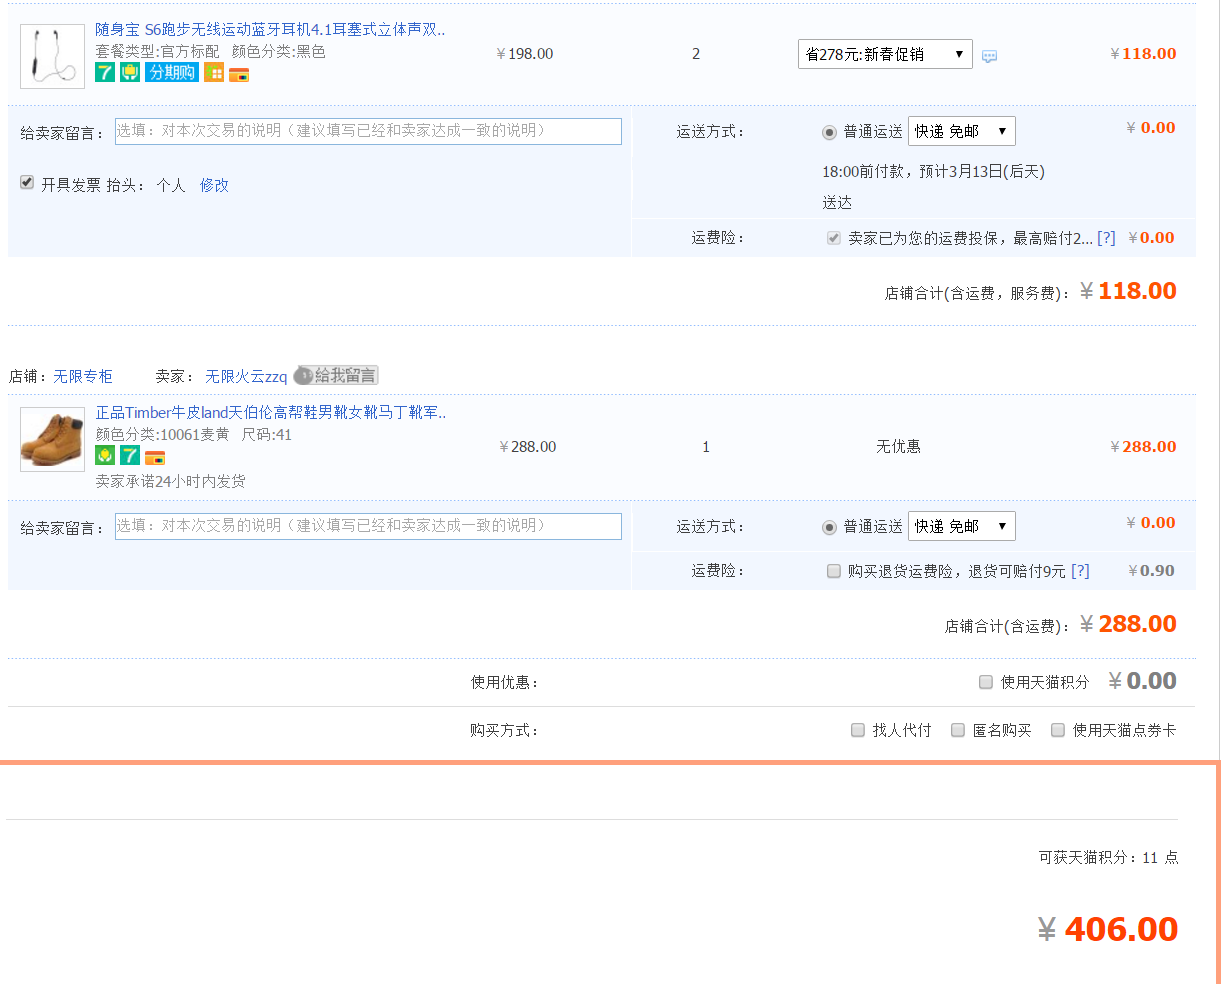Uncheck the 开具发票 invoice checkbox

[x=27, y=183]
